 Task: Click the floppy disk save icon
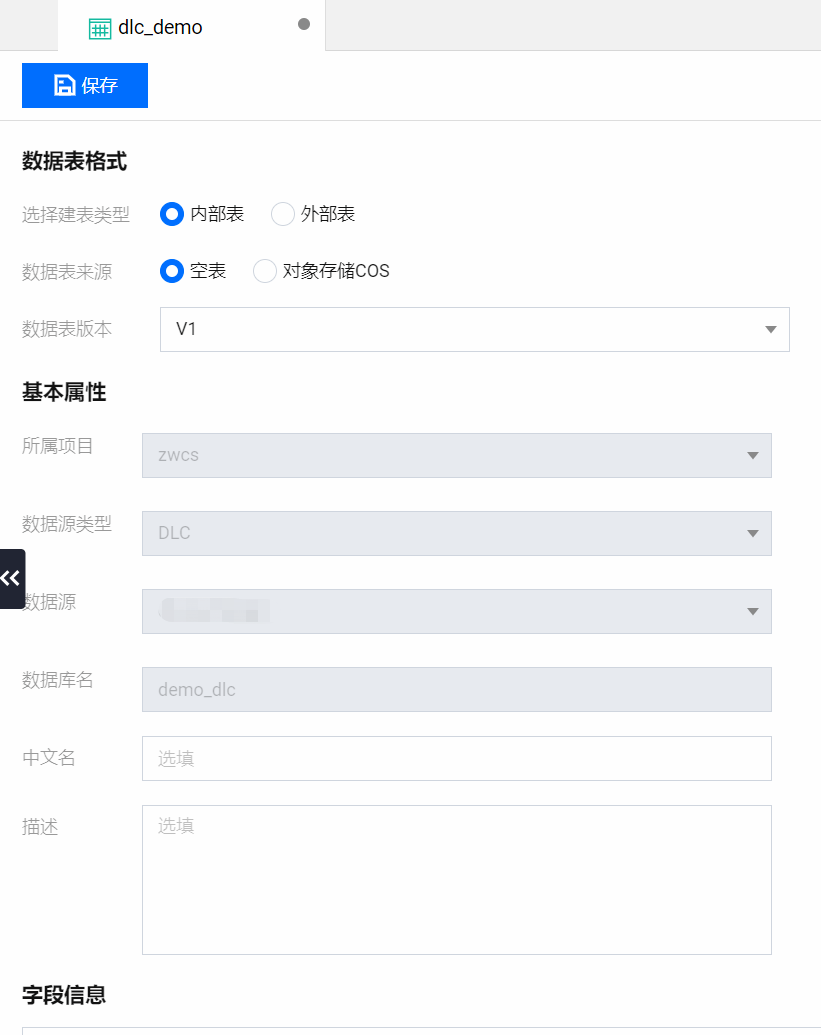coord(65,85)
